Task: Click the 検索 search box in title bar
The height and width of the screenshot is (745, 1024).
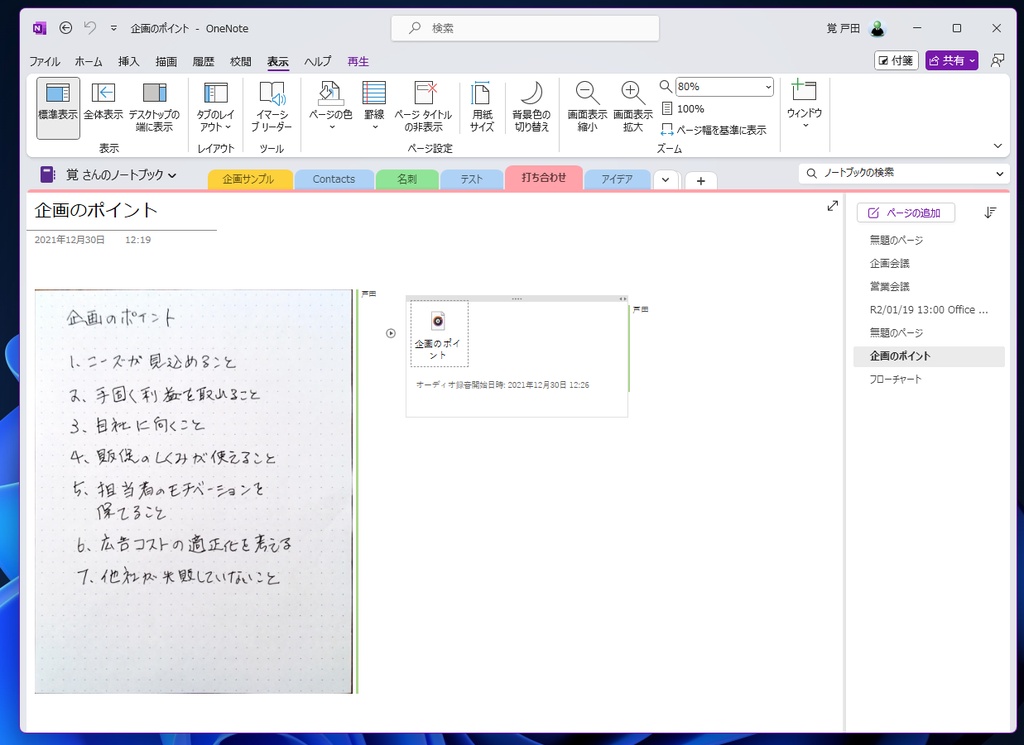Action: (525, 28)
